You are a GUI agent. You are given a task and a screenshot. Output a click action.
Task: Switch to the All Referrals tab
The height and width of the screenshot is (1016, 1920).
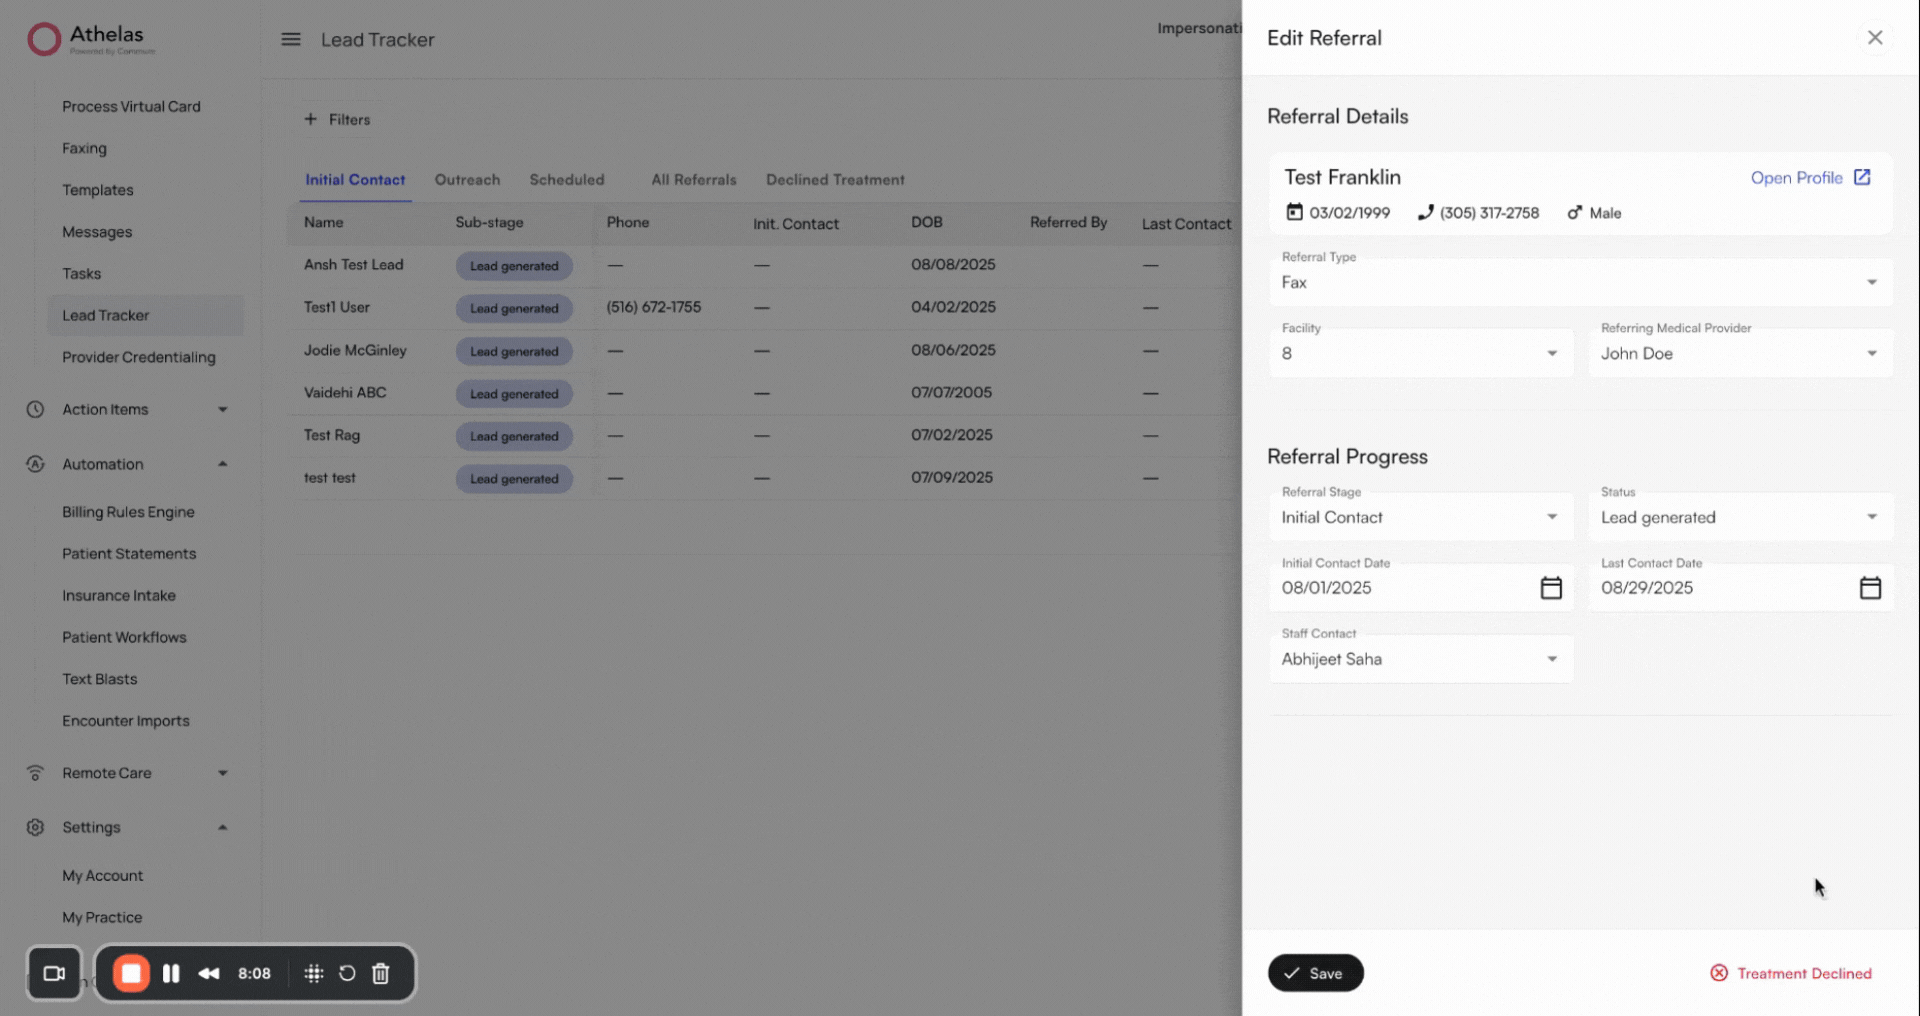694,180
